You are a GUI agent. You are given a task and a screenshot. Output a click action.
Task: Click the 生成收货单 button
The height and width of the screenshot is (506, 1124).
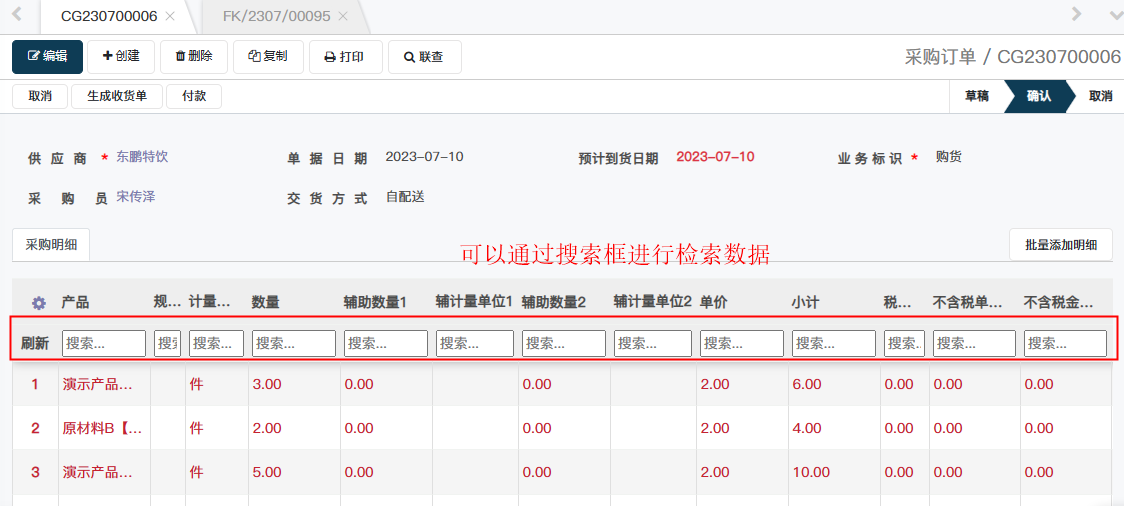(117, 96)
